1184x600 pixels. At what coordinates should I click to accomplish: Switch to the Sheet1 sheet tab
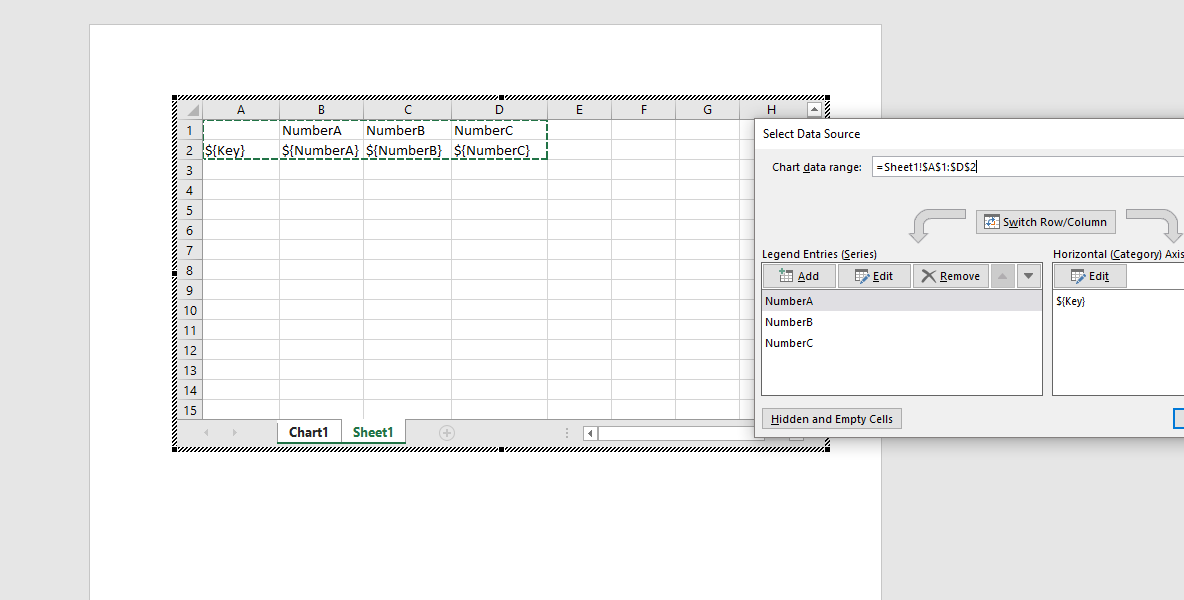[373, 432]
